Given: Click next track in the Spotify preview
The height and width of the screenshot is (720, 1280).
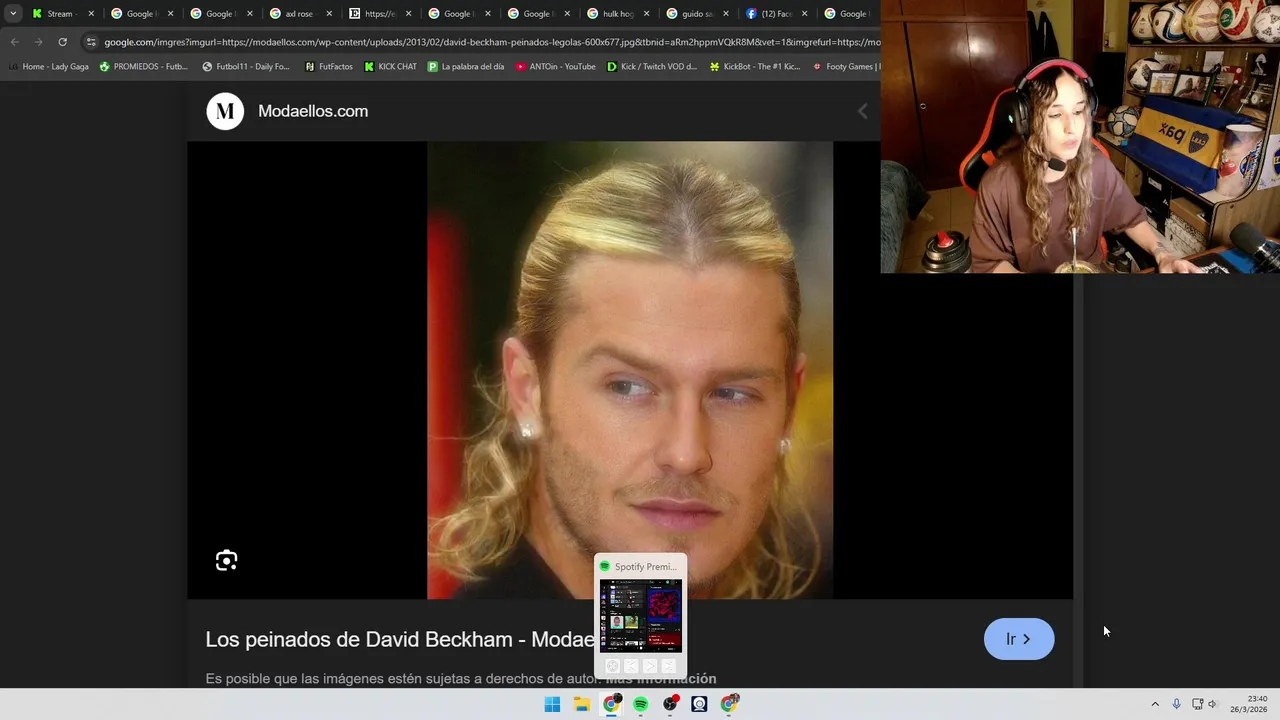Looking at the screenshot, I should point(669,666).
